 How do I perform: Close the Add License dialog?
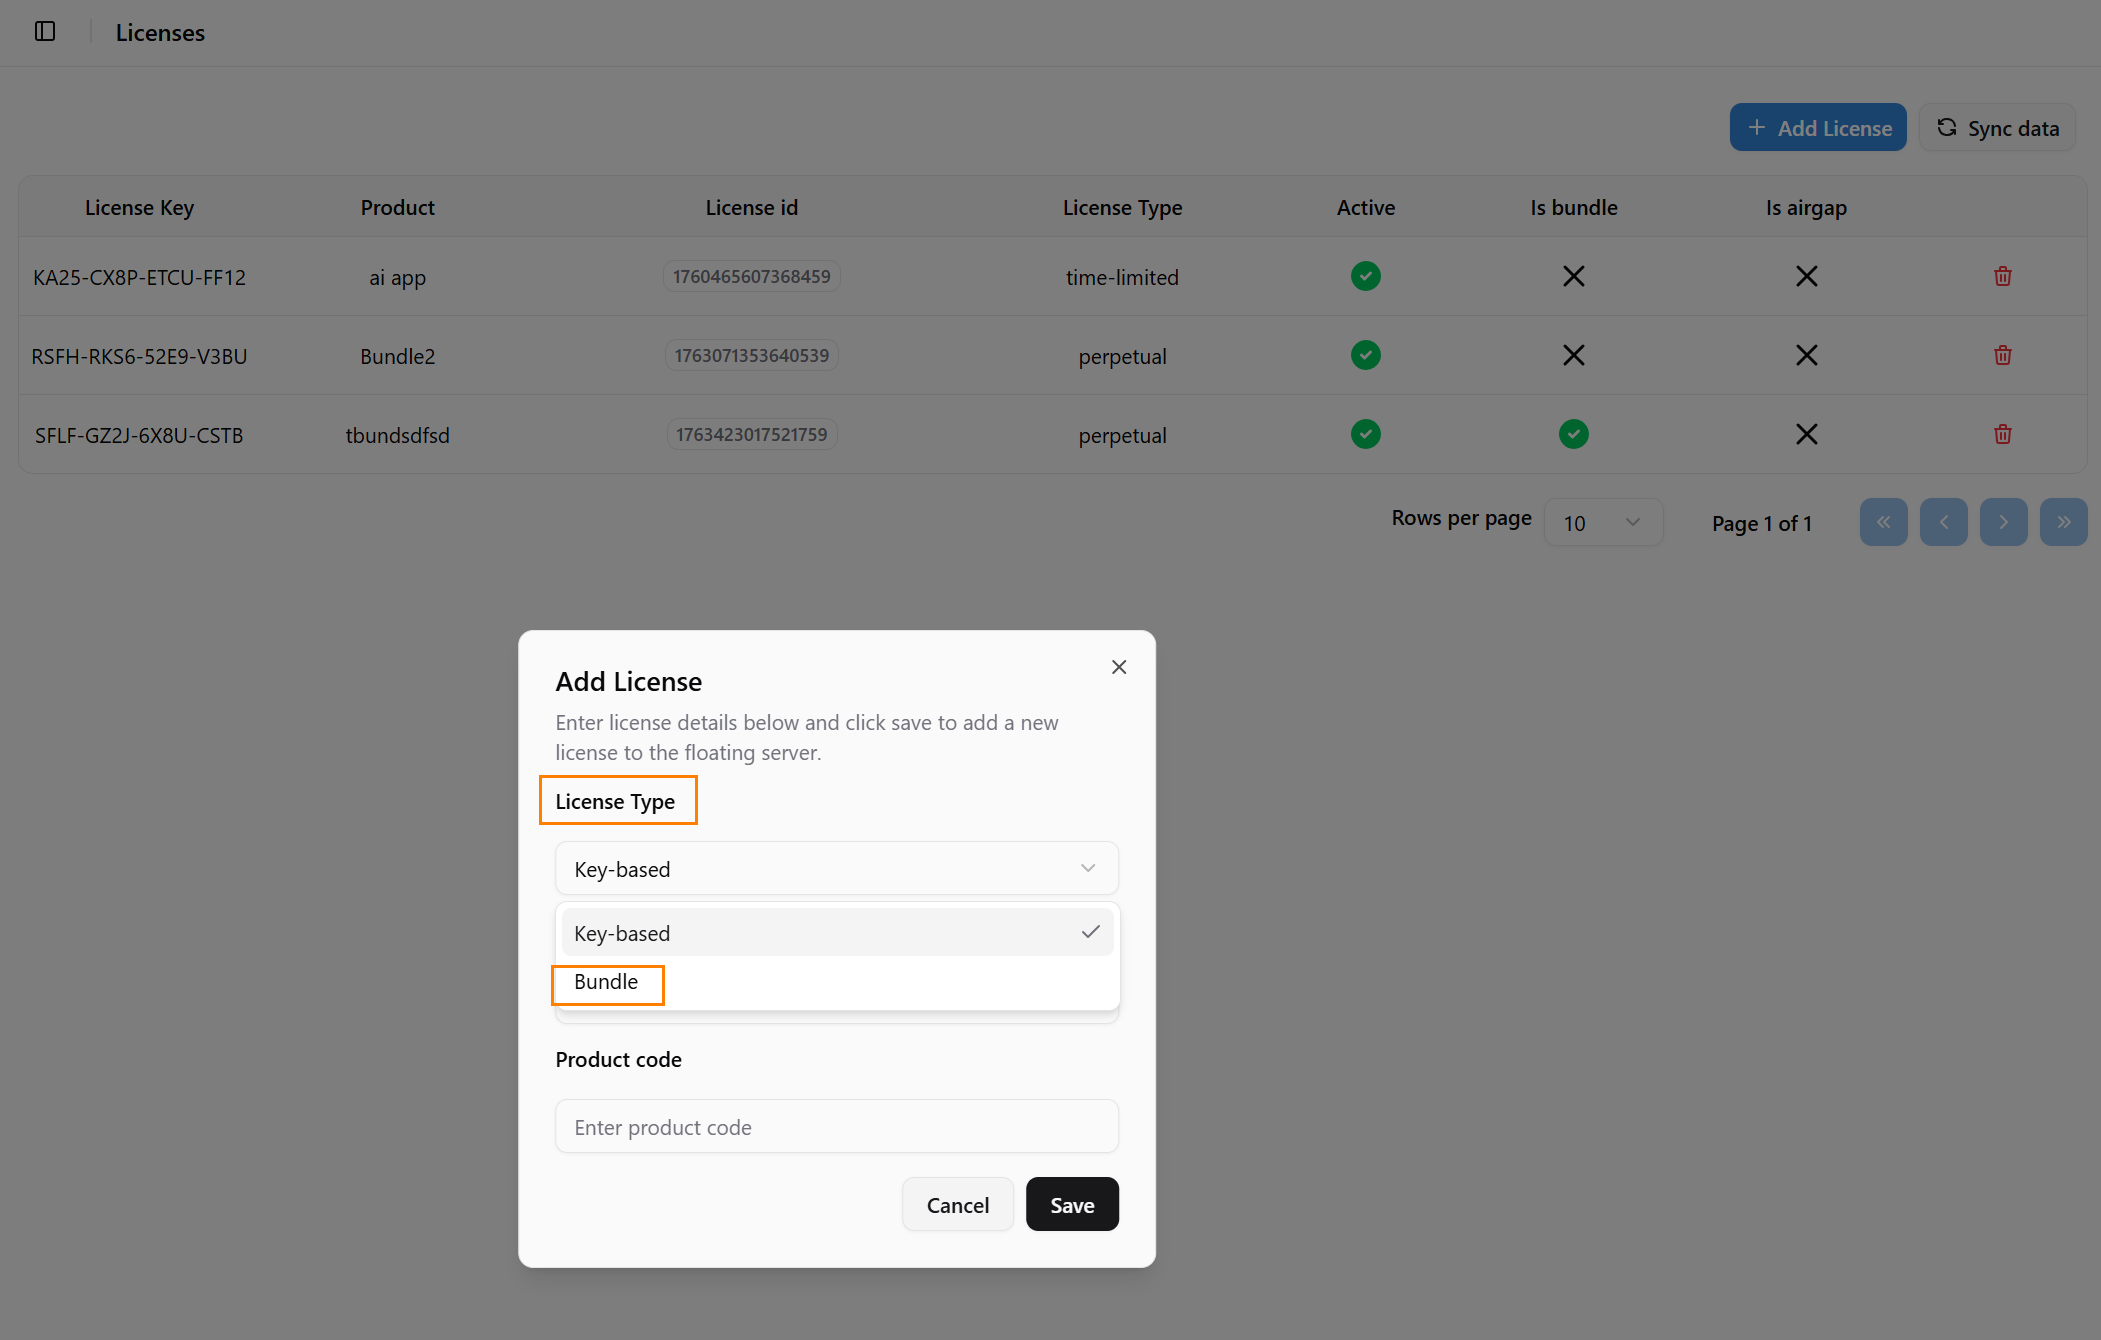1118,667
